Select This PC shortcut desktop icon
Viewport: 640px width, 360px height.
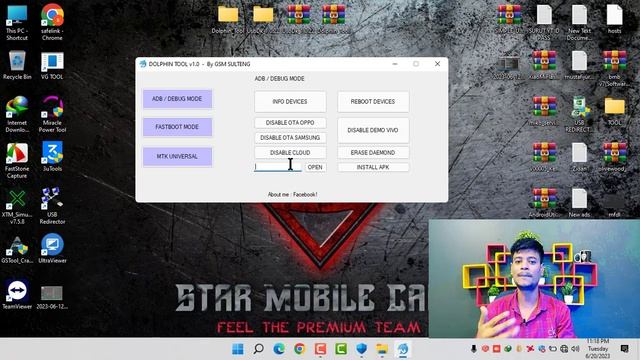17,22
